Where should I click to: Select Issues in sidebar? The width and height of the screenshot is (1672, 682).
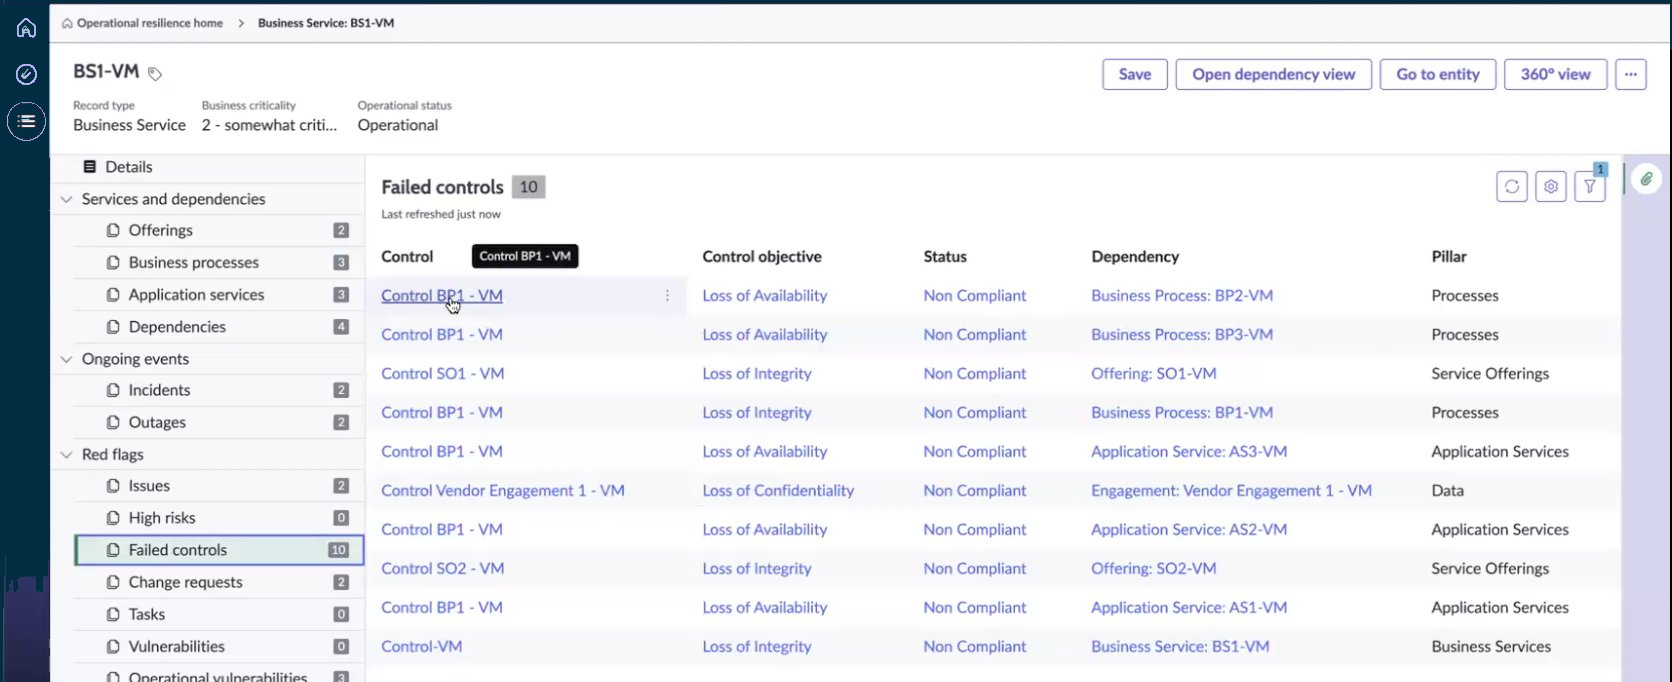[x=219, y=485]
